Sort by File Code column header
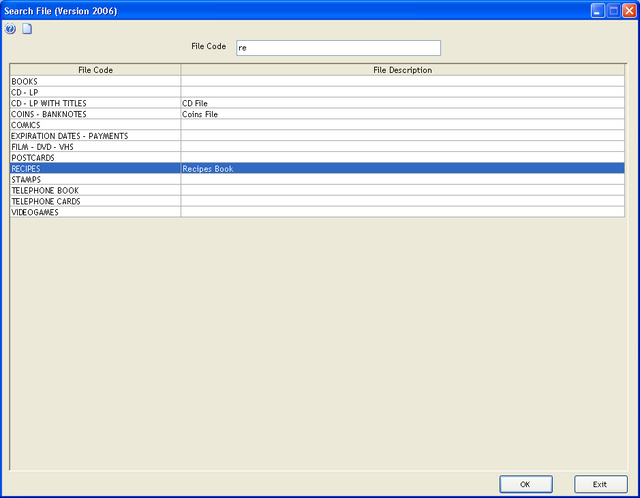Image resolution: width=640 pixels, height=498 pixels. [x=95, y=70]
